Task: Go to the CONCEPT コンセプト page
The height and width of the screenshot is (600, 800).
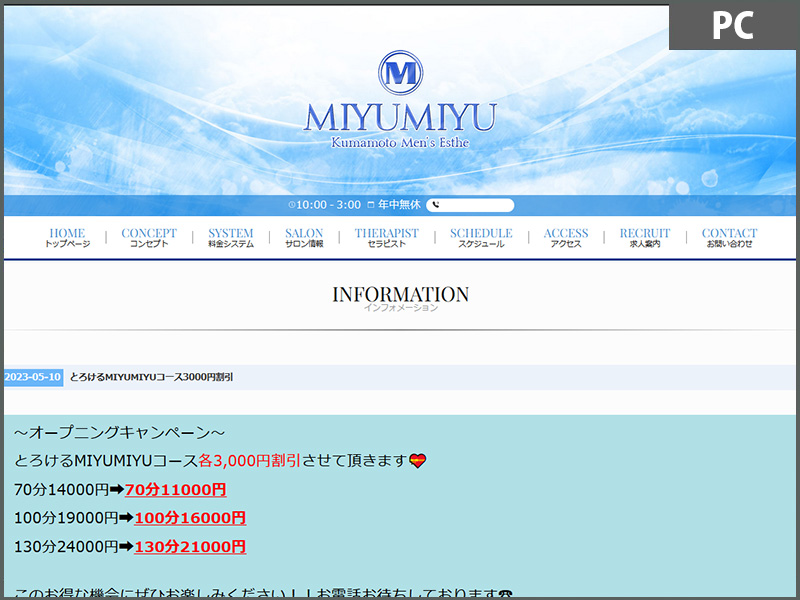Action: pos(149,238)
